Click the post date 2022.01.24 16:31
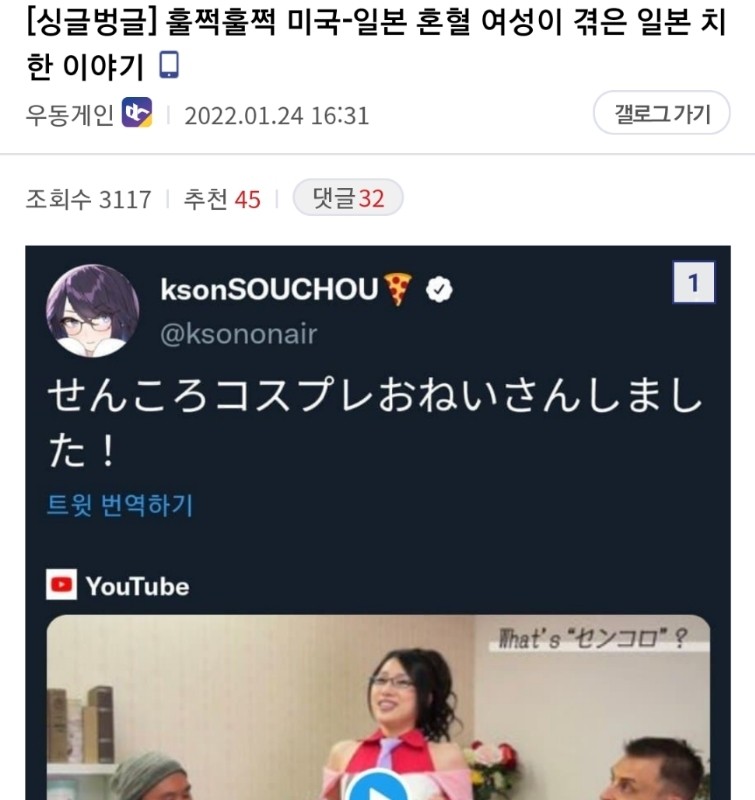 [276, 116]
